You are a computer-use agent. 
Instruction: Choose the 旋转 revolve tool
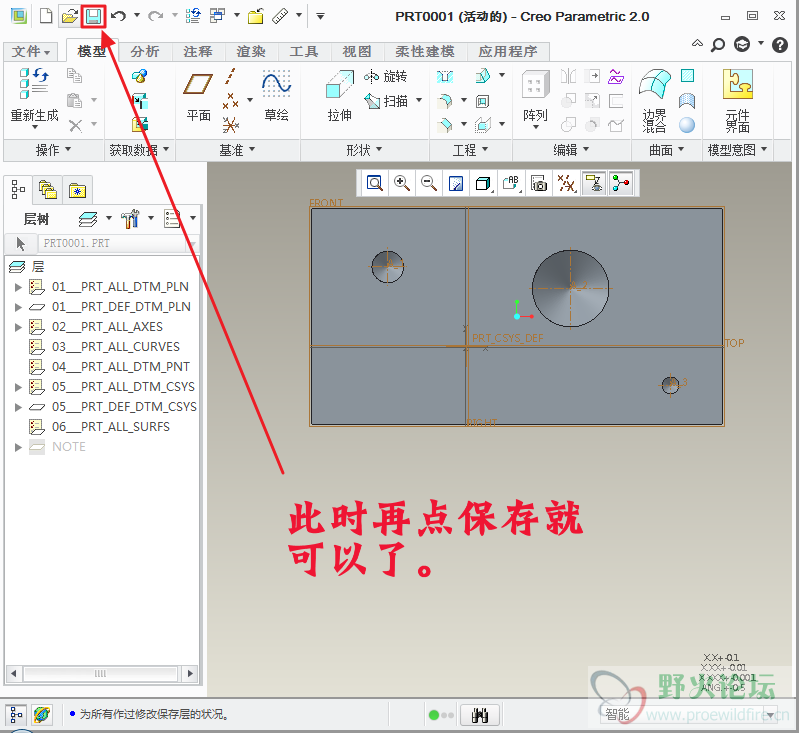point(386,76)
